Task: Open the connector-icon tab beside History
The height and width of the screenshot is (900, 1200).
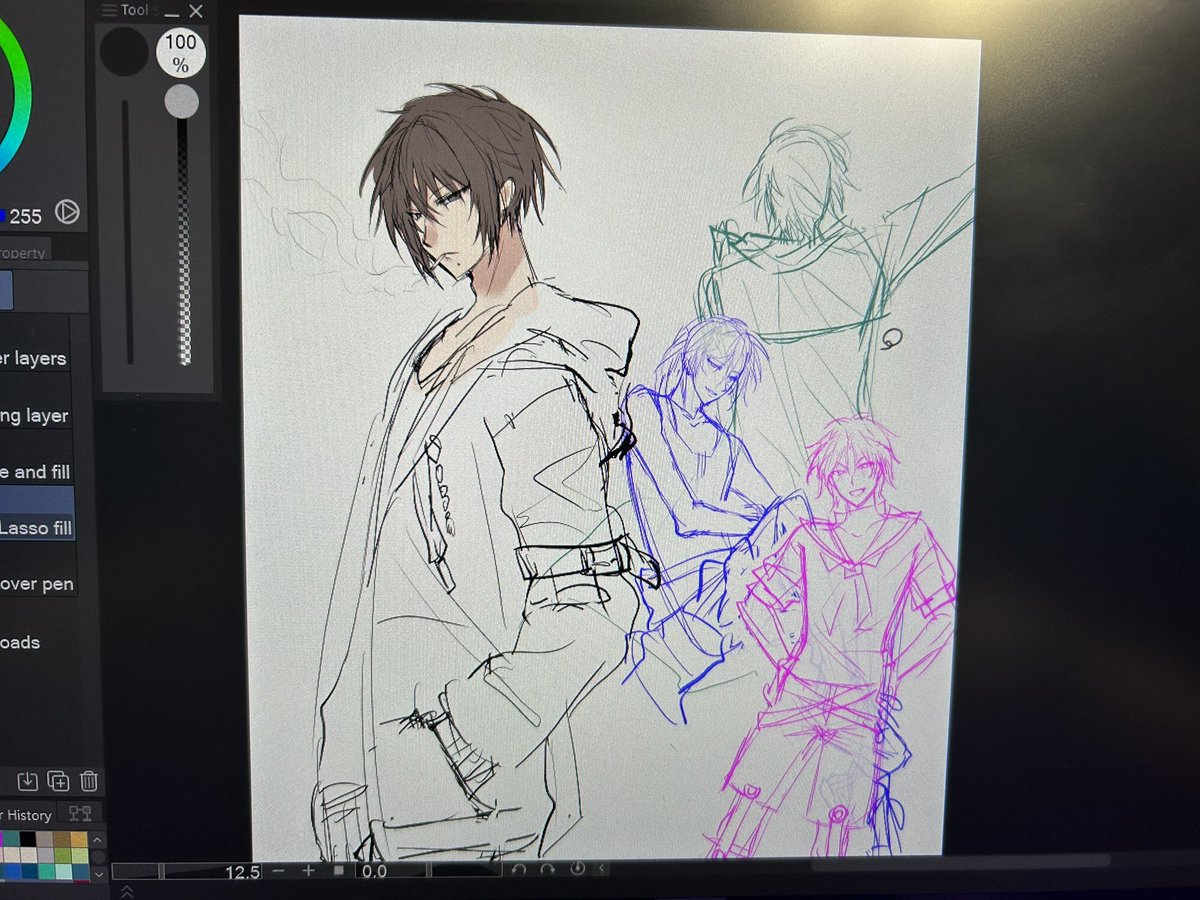Action: pos(80,814)
